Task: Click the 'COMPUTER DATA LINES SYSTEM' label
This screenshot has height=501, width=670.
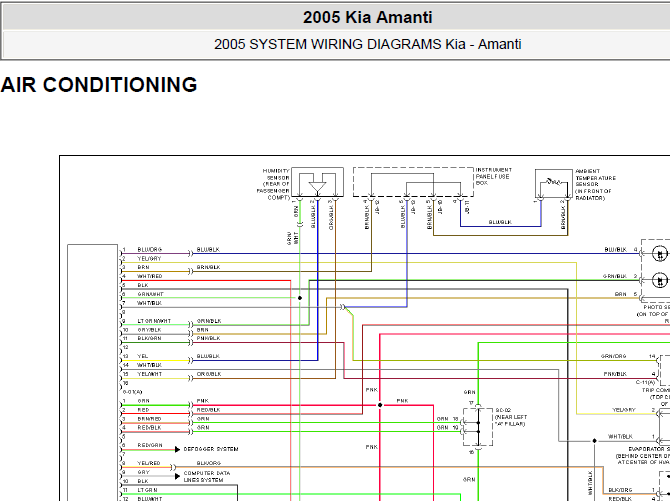Action: [207, 477]
